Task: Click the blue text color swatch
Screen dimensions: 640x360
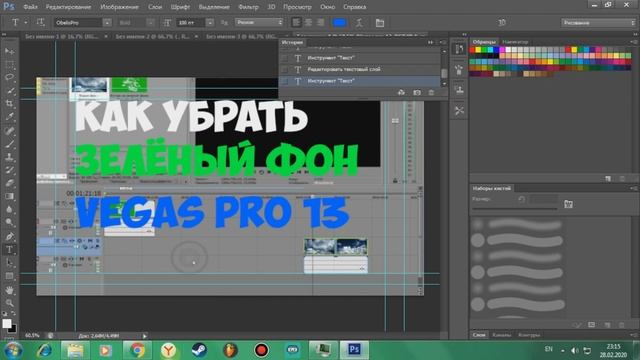Action: click(x=340, y=23)
